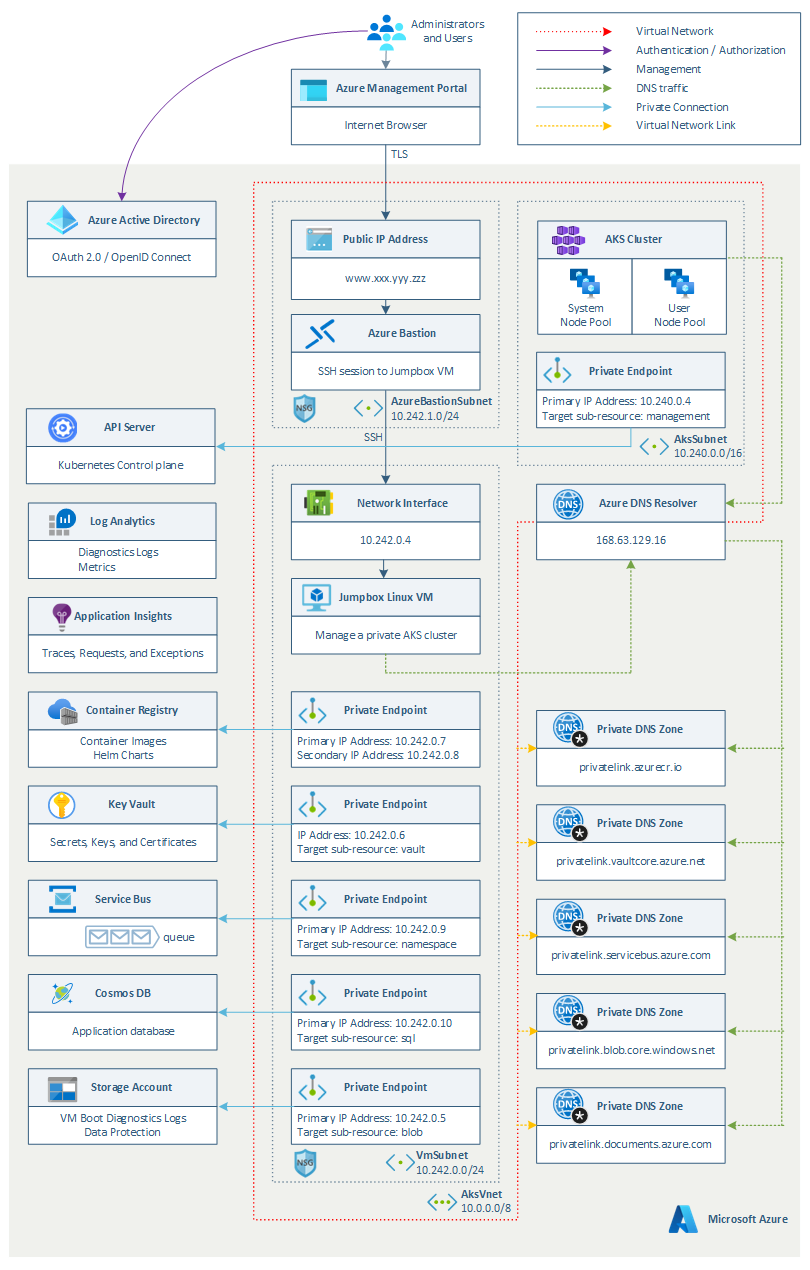Click the NSG shield in AzureBastionSubnet
The height and width of the screenshot is (1270, 810).
305,408
